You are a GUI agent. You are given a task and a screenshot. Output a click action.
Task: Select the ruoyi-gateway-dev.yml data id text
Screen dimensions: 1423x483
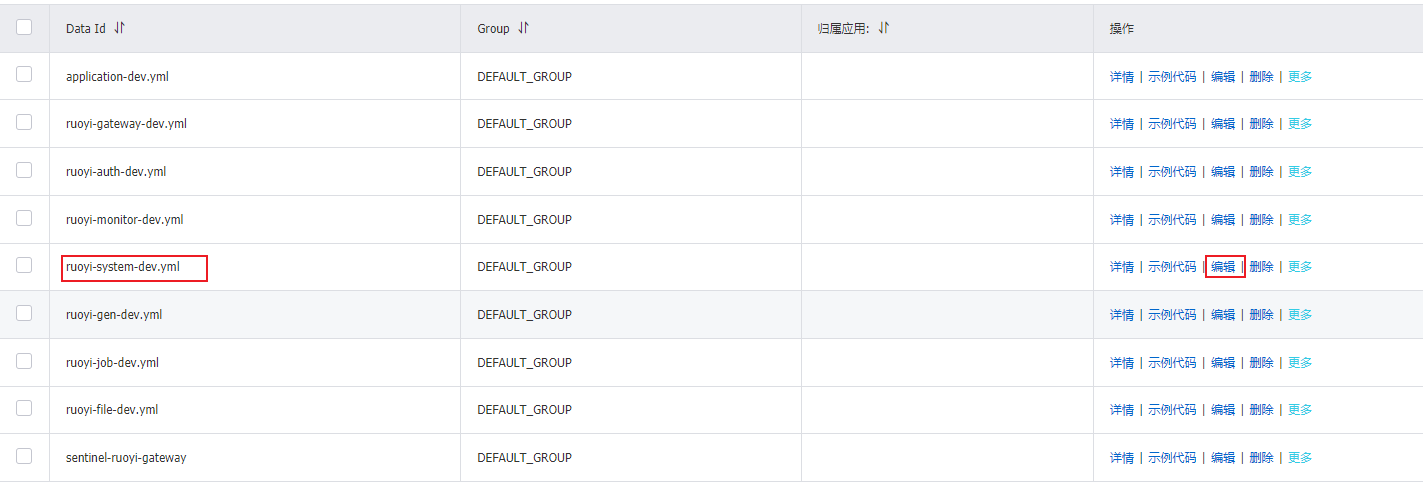126,124
